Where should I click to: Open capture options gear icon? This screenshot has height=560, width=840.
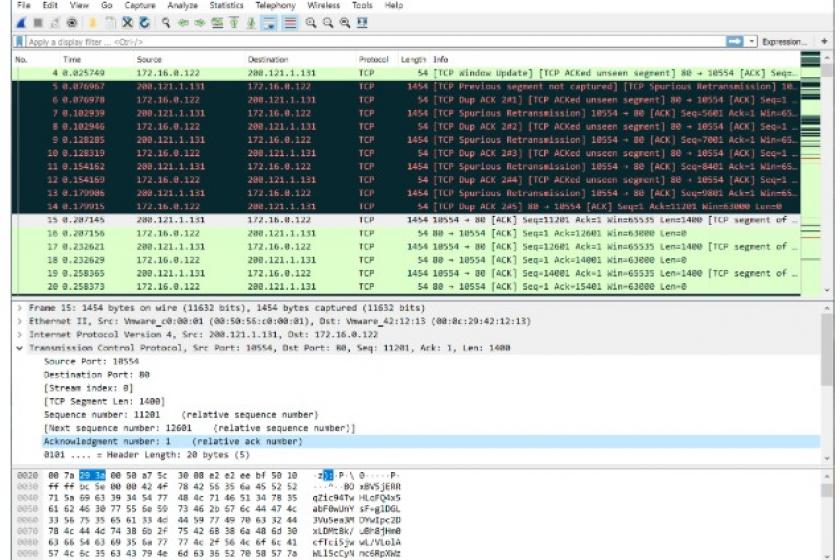click(x=72, y=23)
